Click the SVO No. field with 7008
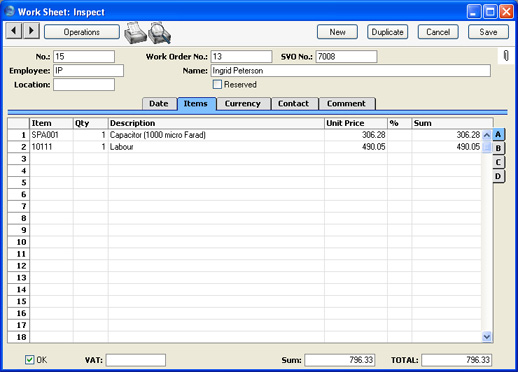Image resolution: width=518 pixels, height=372 pixels. [x=346, y=56]
